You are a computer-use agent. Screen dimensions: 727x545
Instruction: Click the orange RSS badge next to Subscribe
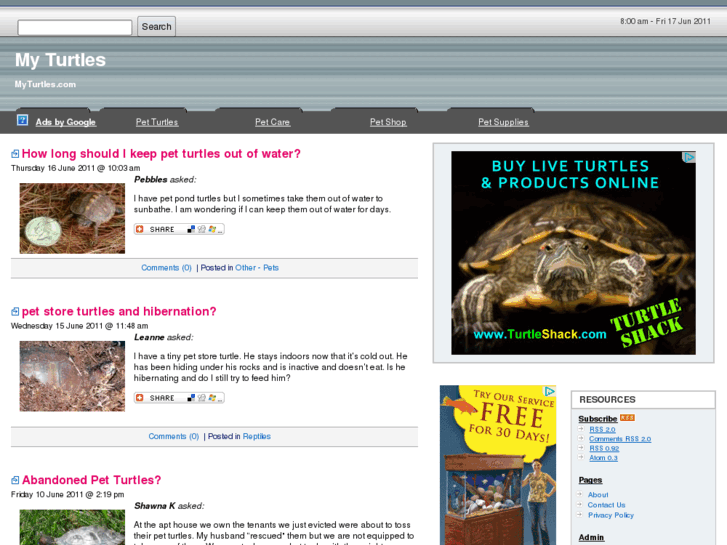[627, 418]
